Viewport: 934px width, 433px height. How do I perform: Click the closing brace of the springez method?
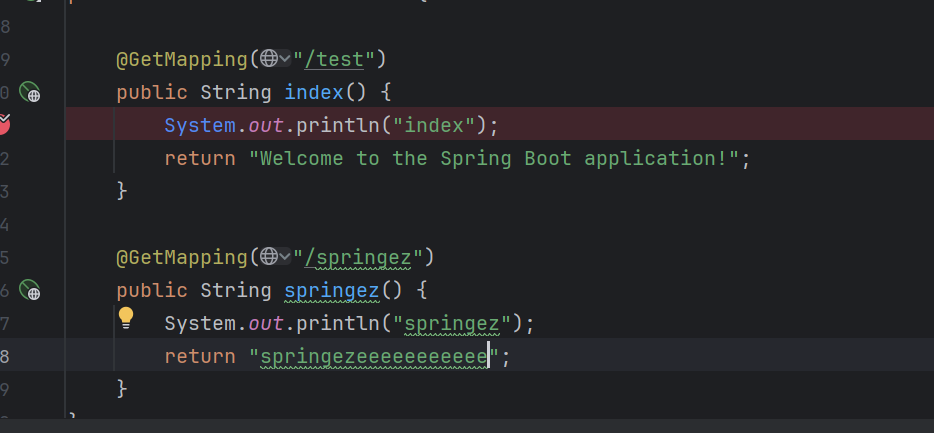[x=122, y=389]
